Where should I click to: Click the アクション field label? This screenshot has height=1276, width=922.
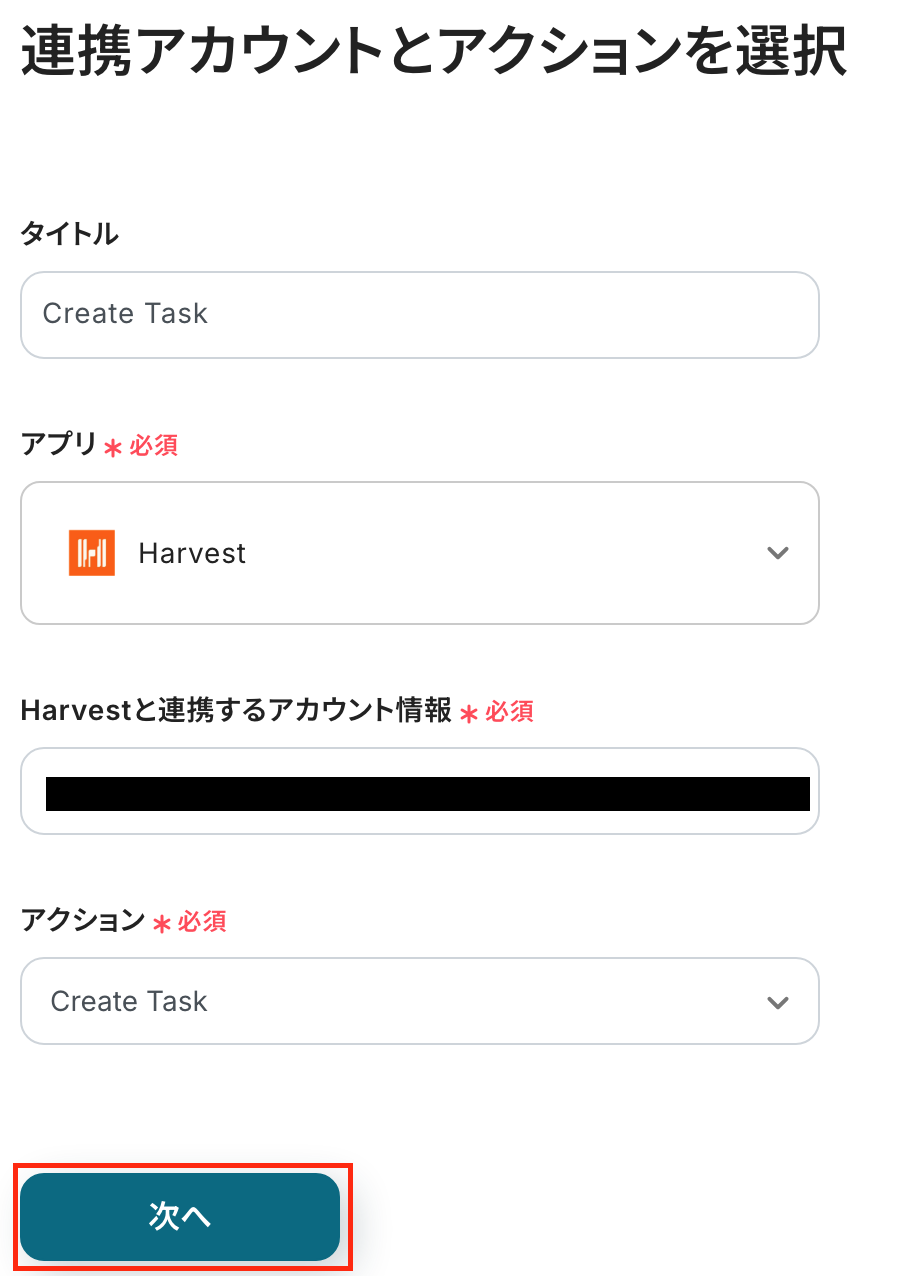pos(83,921)
